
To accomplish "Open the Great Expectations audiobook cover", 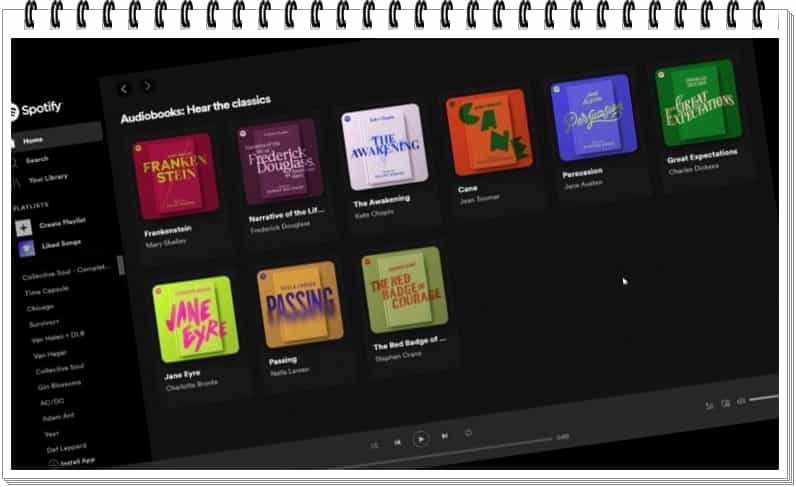I will point(699,103).
